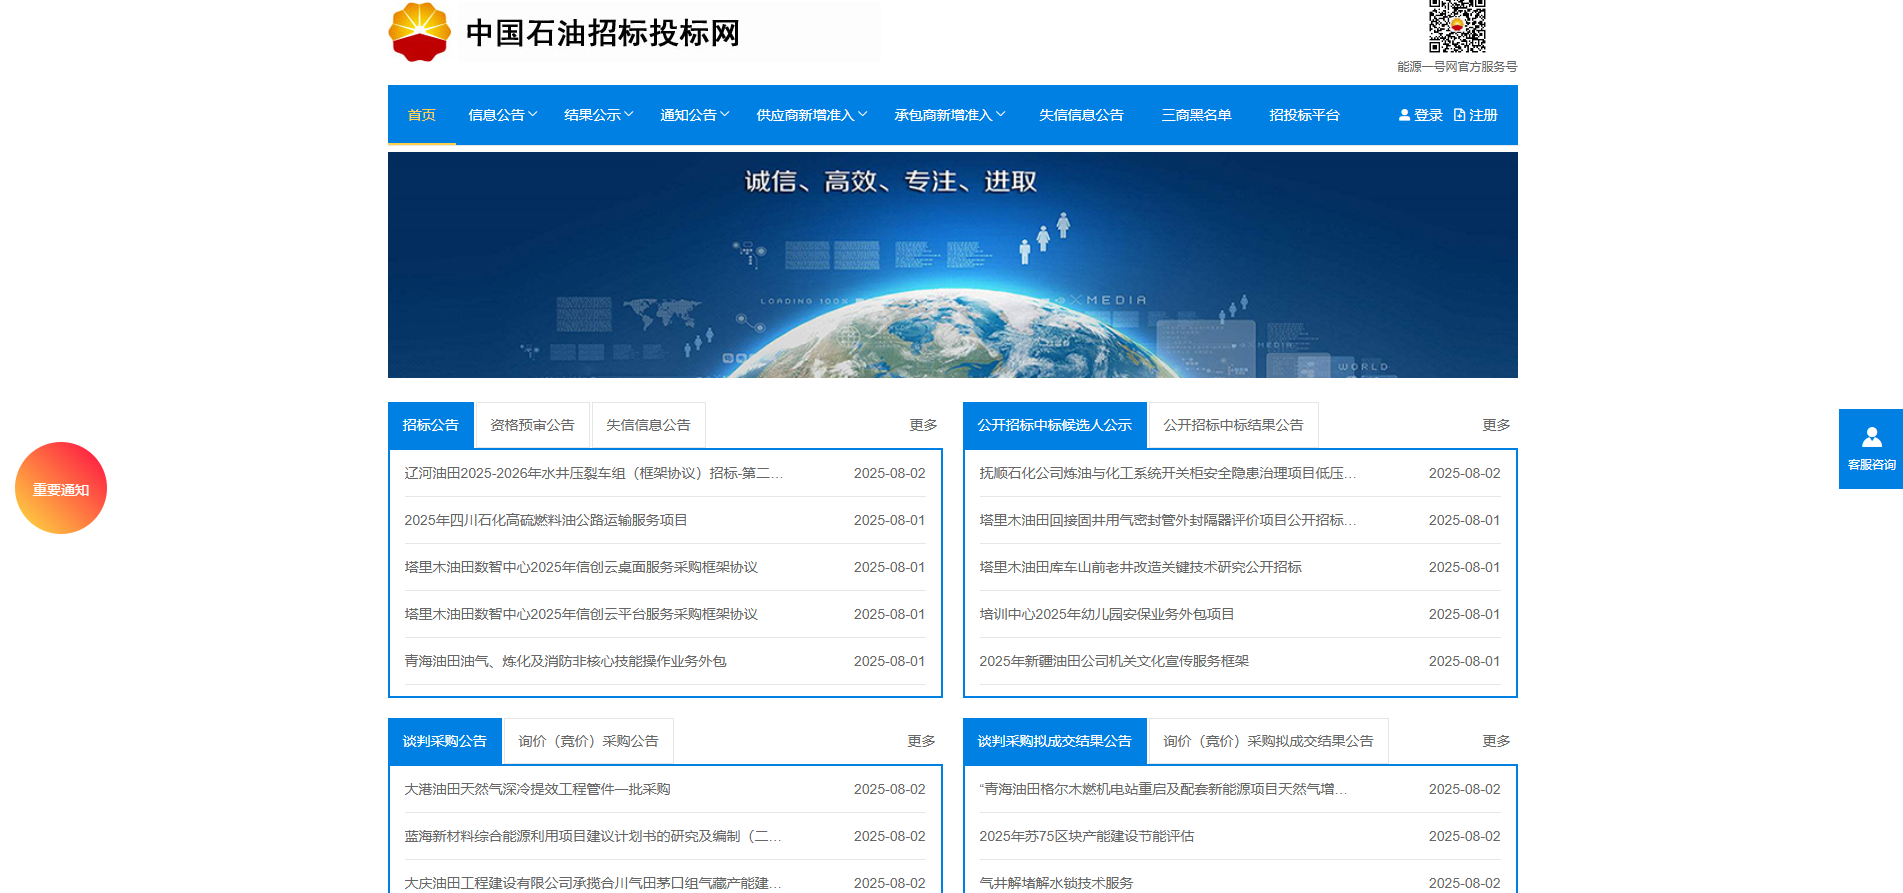This screenshot has height=893, width=1903.
Task: Click the 2025-08-02 date on the 抚顺石化 row
Action: point(1464,473)
